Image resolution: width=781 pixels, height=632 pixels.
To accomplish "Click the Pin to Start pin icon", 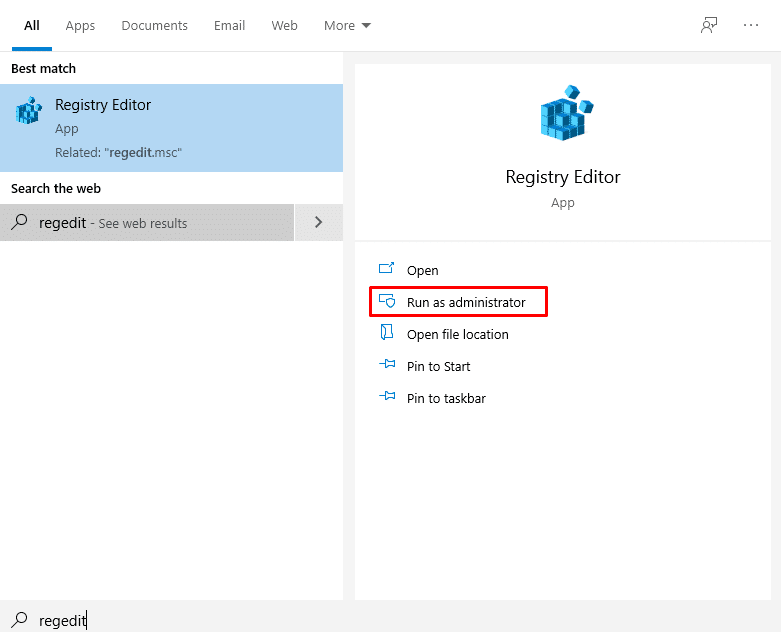I will (x=388, y=366).
